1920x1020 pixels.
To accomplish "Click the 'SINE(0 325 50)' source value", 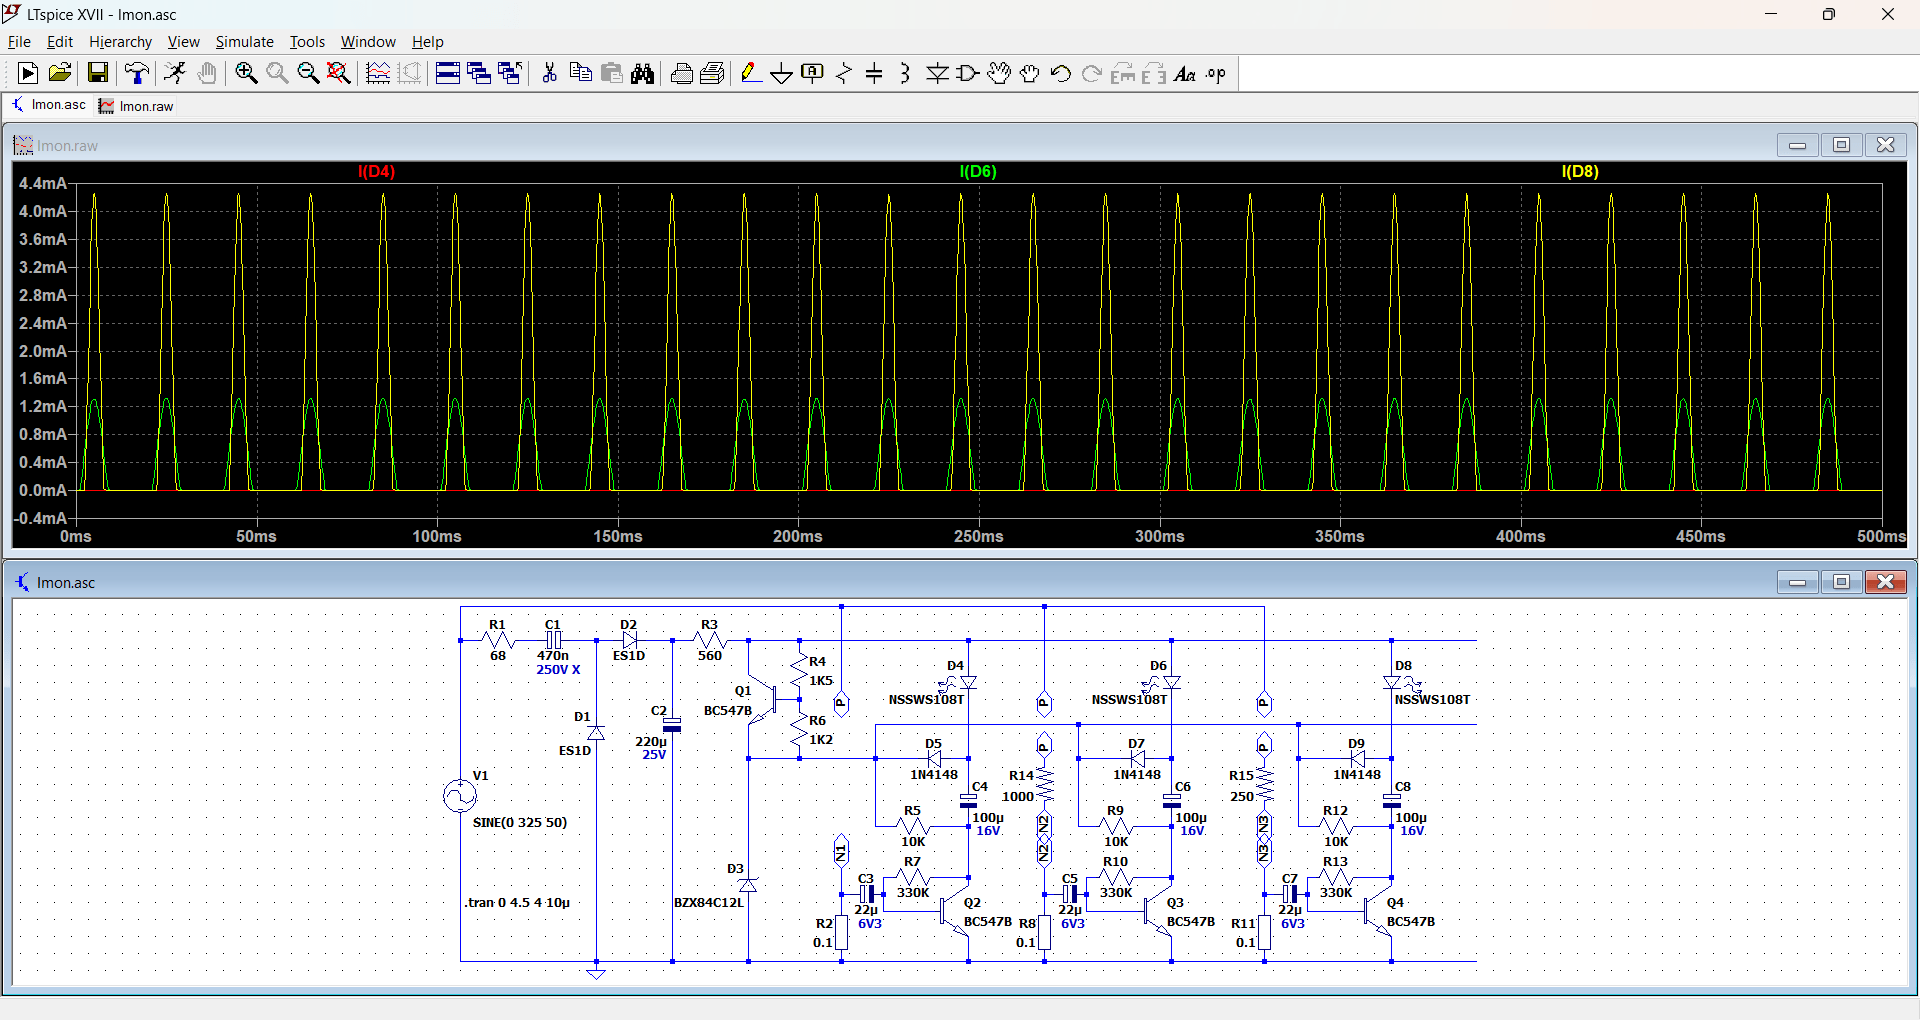I will coord(520,822).
